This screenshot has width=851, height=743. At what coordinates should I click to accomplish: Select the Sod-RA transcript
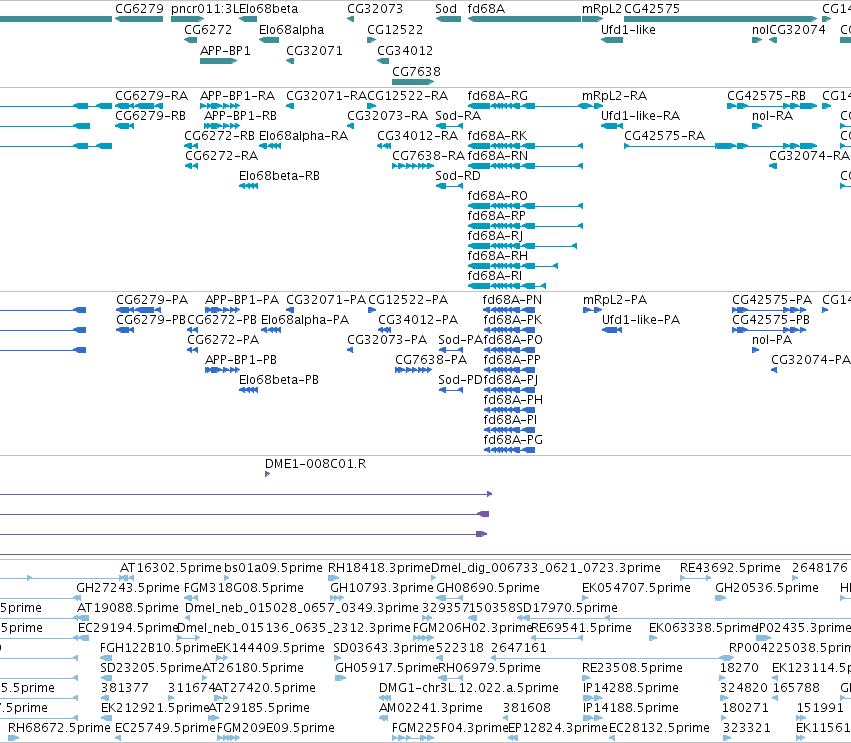449,126
